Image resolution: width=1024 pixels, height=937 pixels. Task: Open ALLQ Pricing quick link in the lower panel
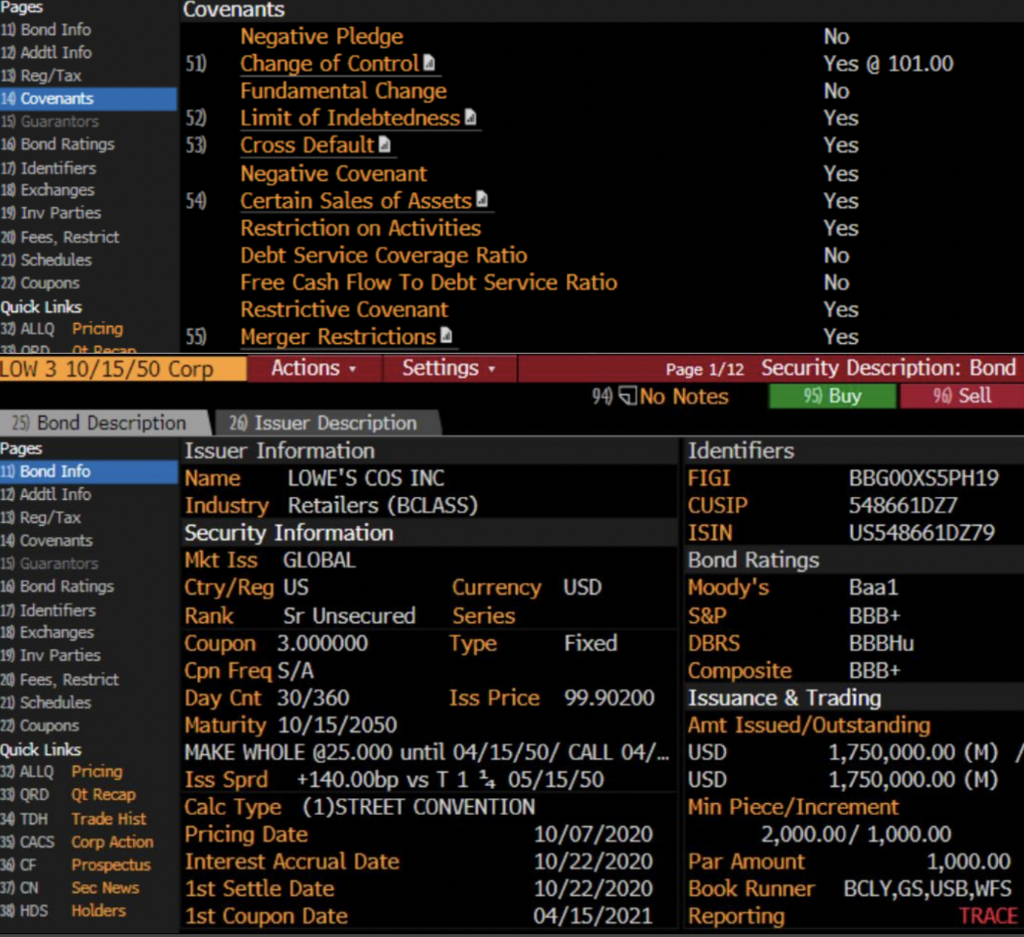(x=62, y=771)
